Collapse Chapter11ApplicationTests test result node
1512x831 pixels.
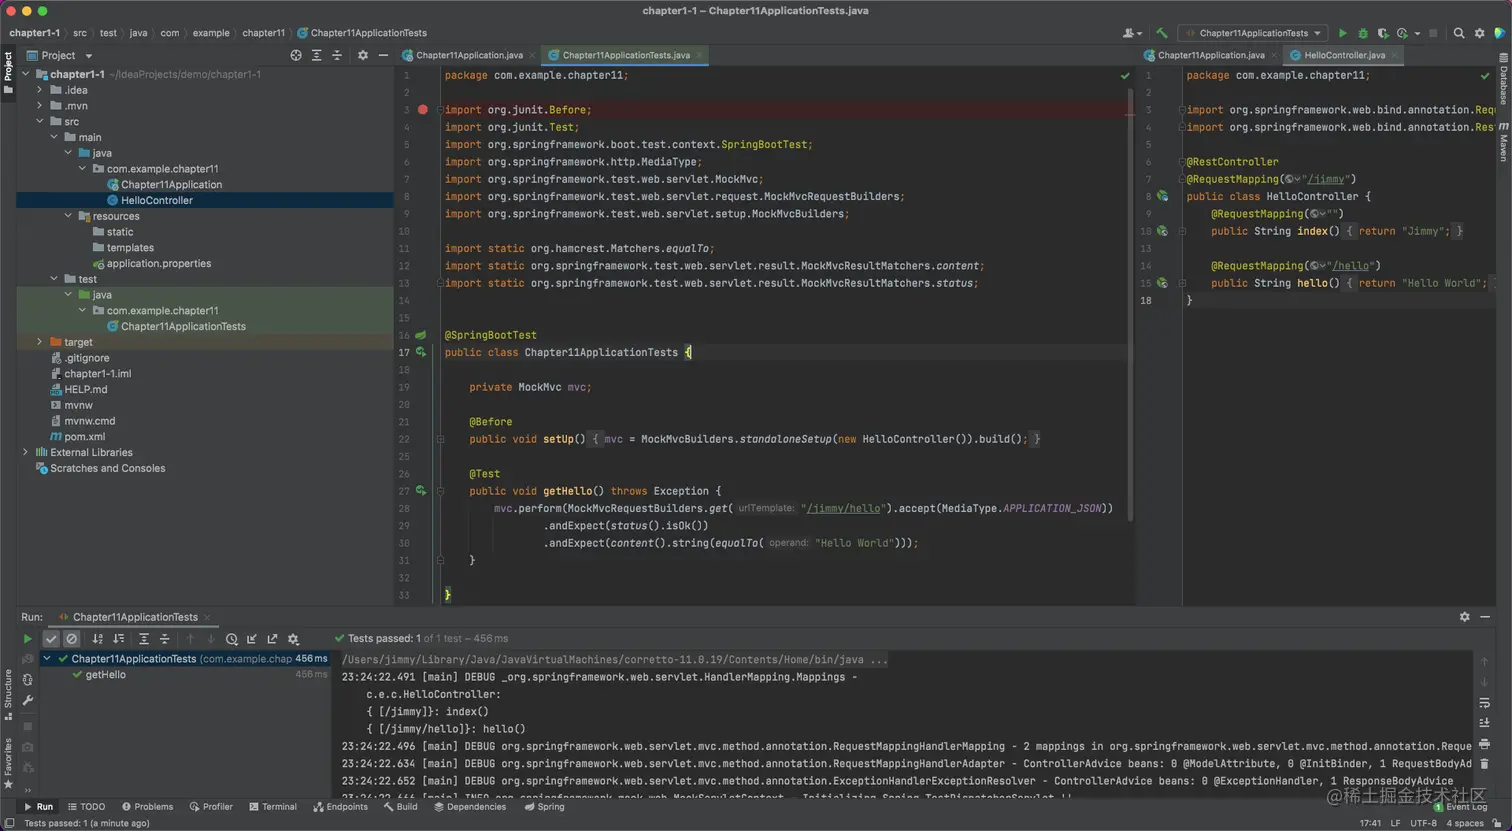click(x=47, y=659)
